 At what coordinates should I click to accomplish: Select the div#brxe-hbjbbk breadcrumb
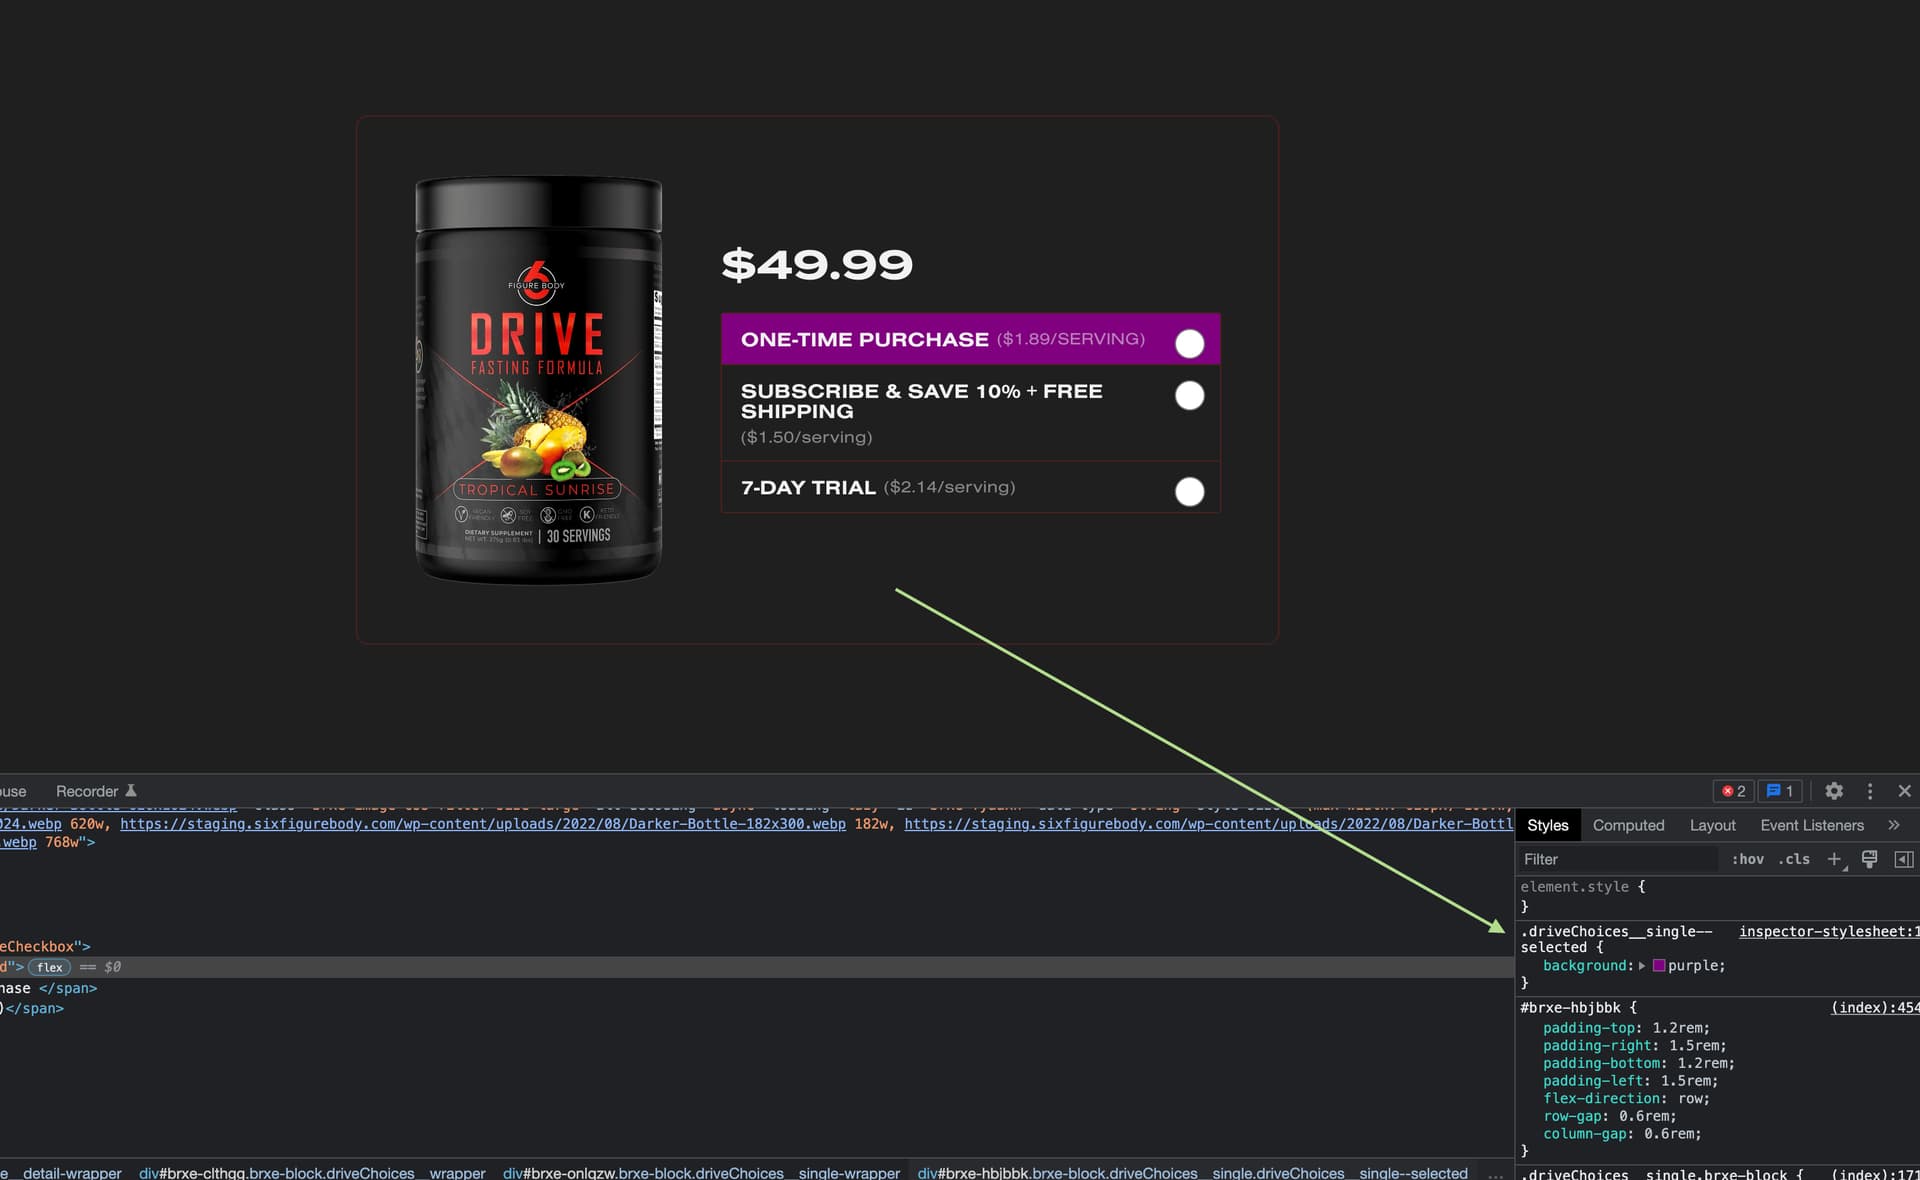(x=1192, y=1173)
